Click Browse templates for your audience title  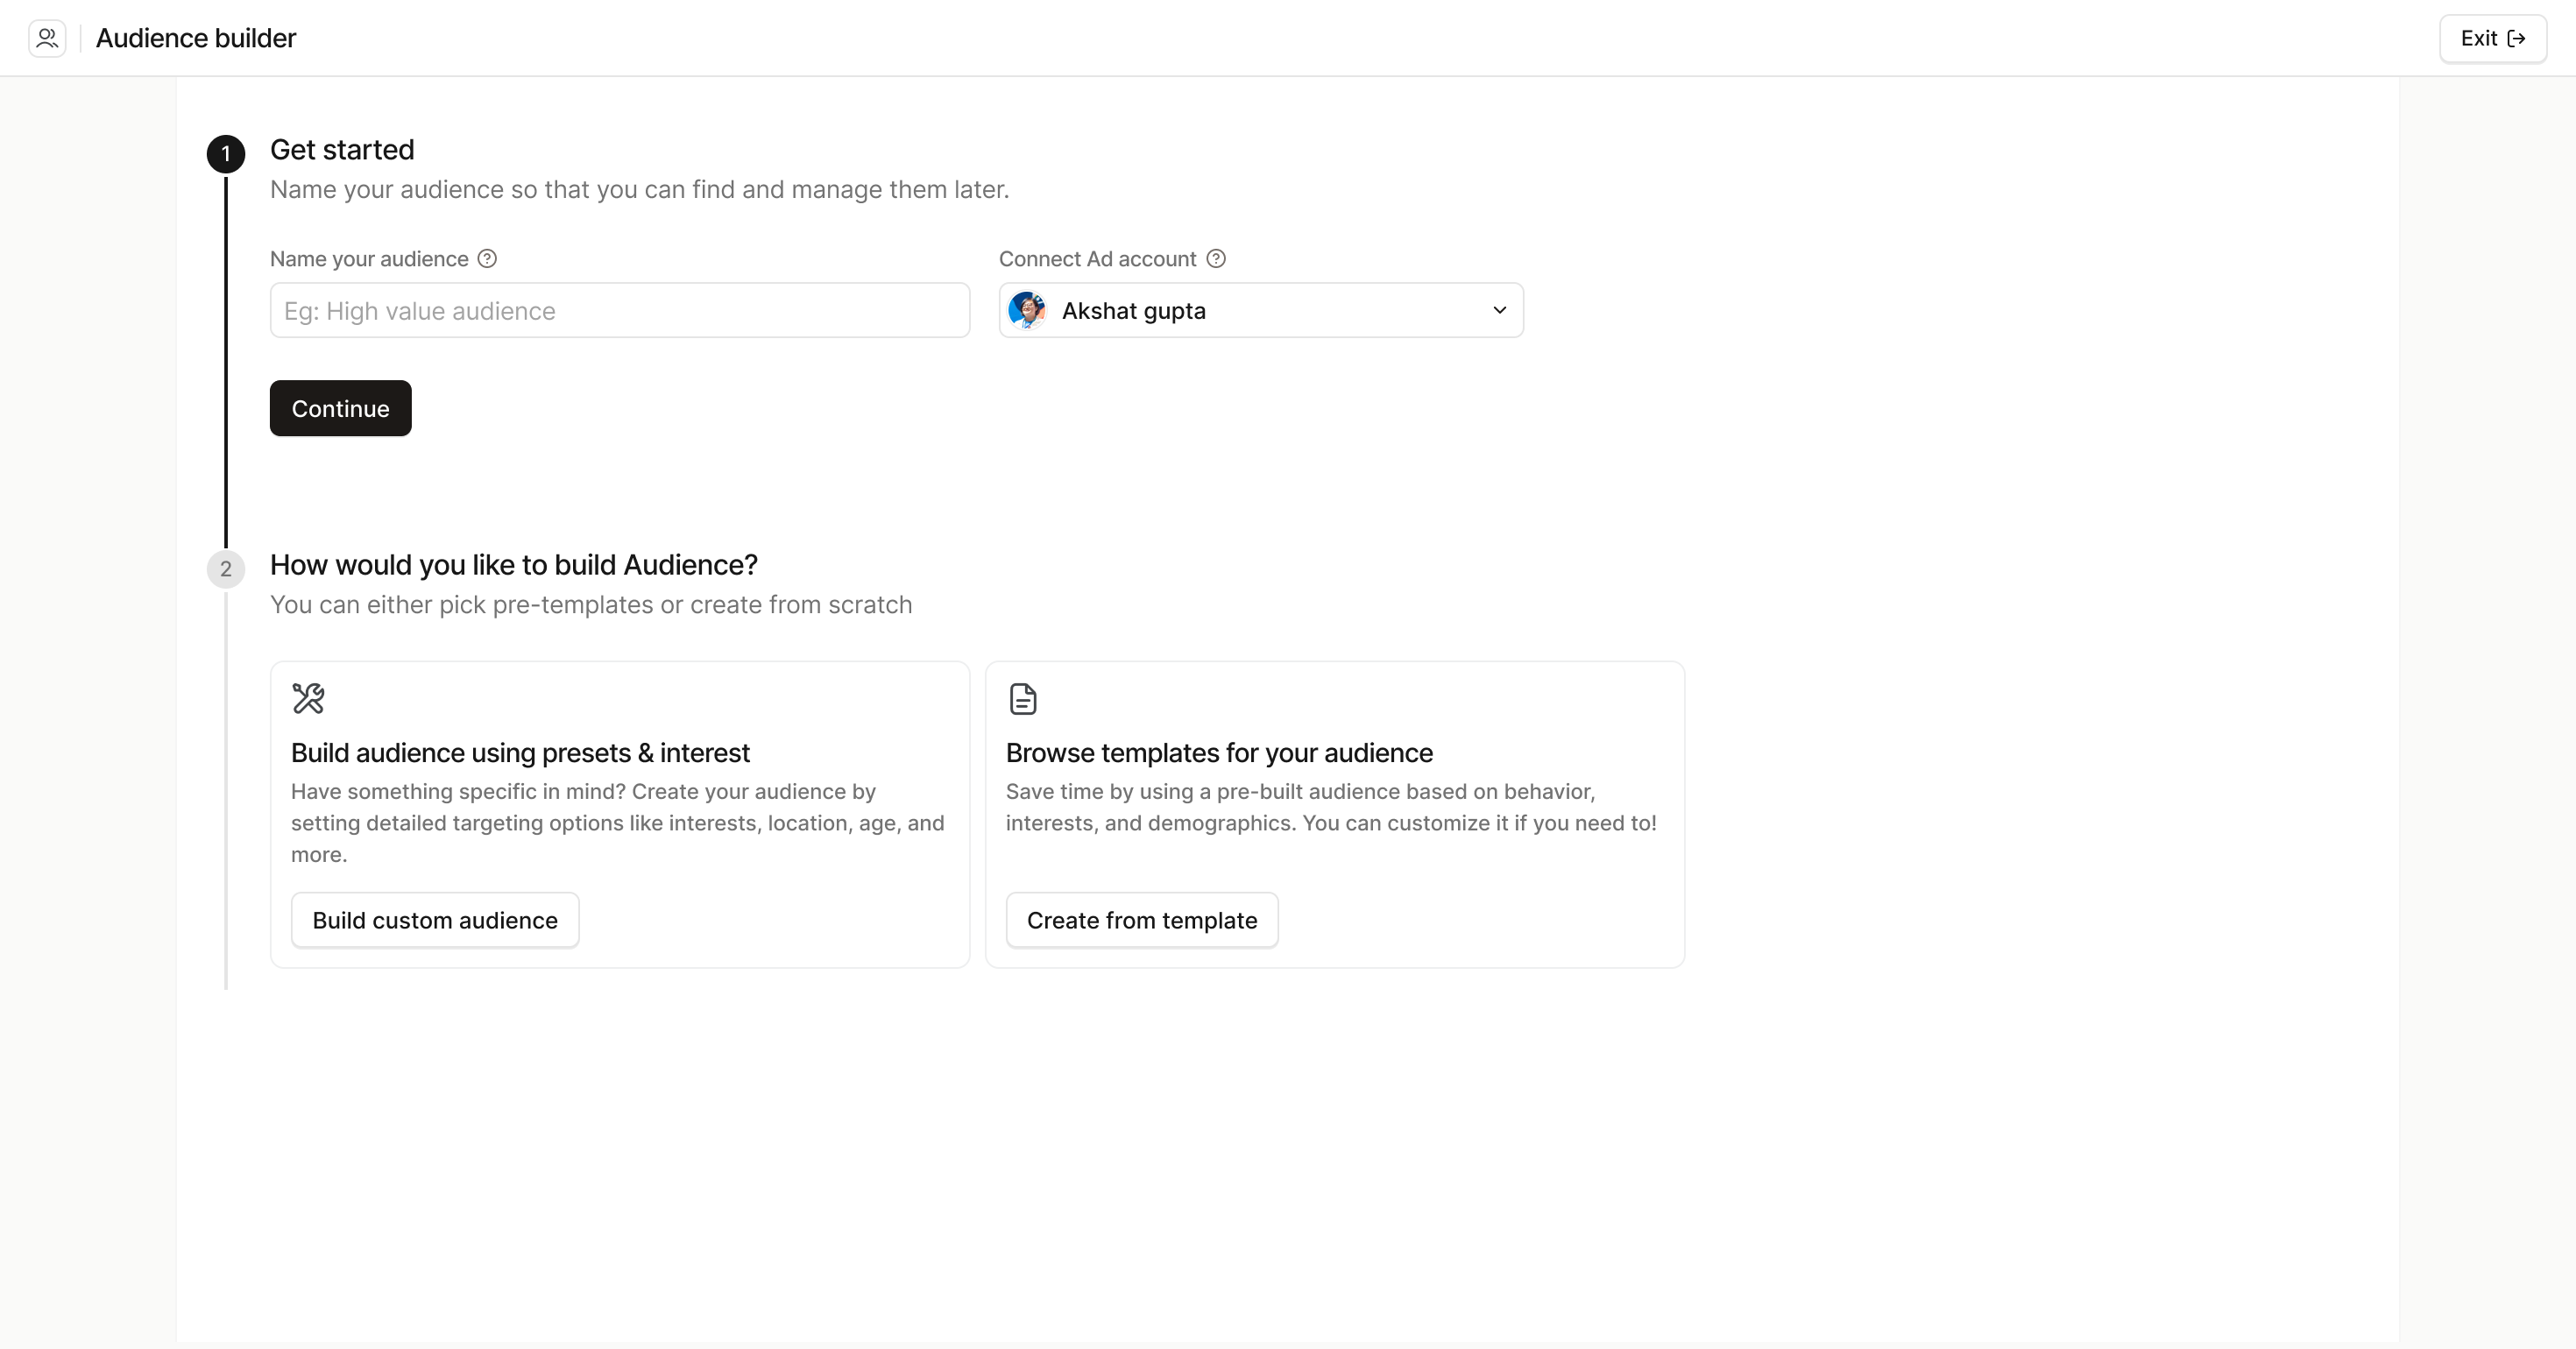tap(1219, 753)
